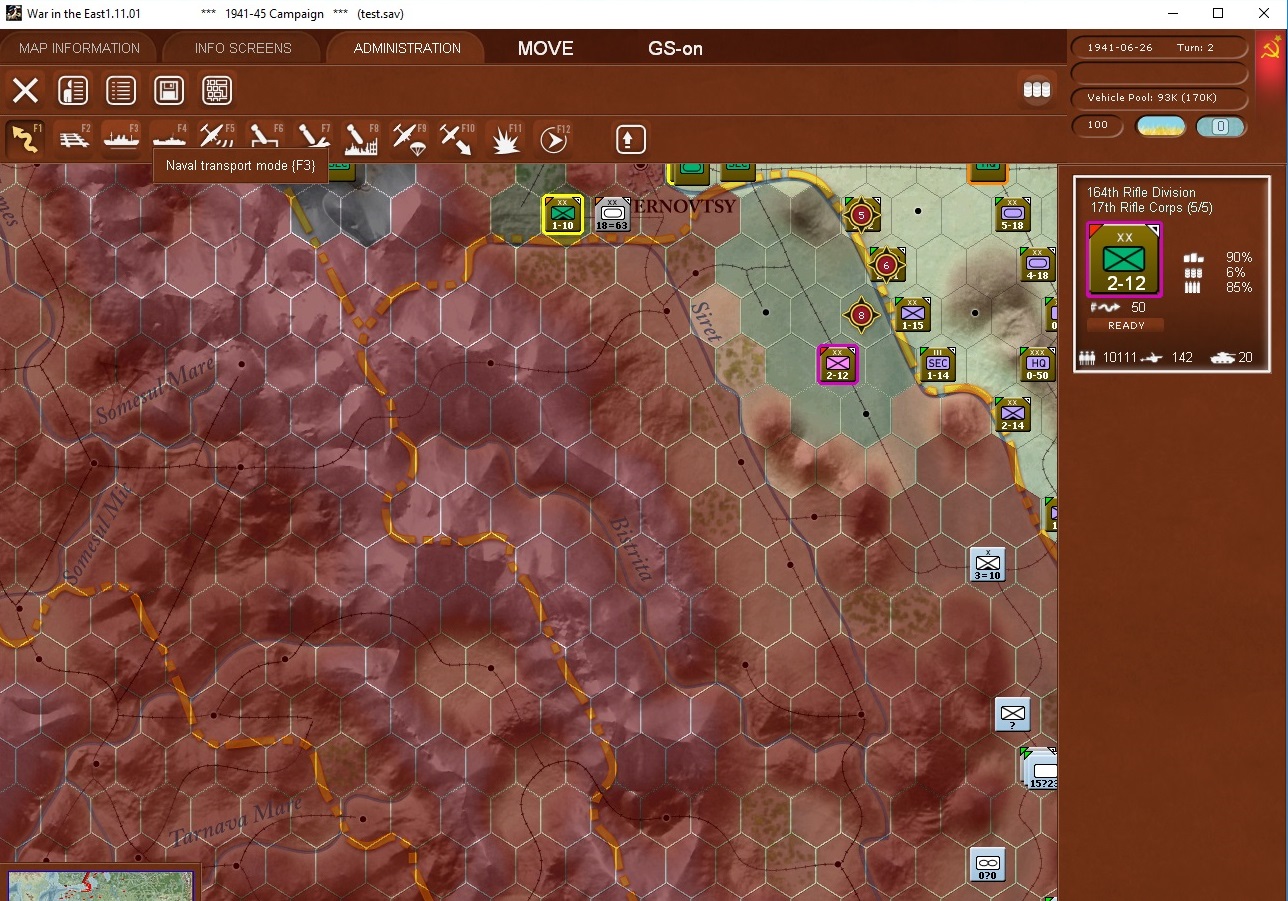
Task: Select the SEC 1-14 unit counter
Action: click(937, 365)
